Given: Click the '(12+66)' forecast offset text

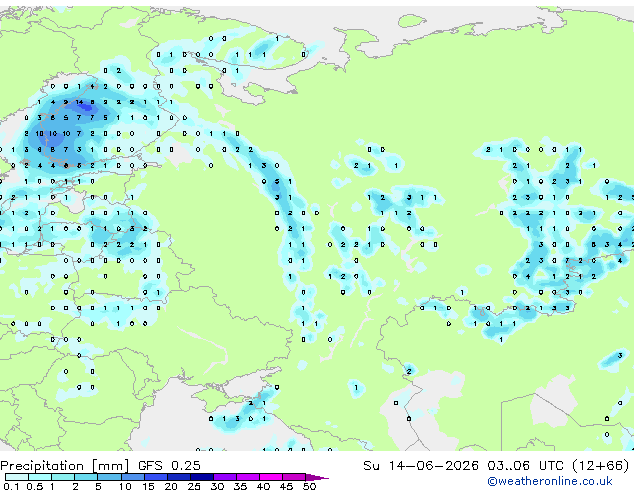Looking at the screenshot, I should click(601, 466).
